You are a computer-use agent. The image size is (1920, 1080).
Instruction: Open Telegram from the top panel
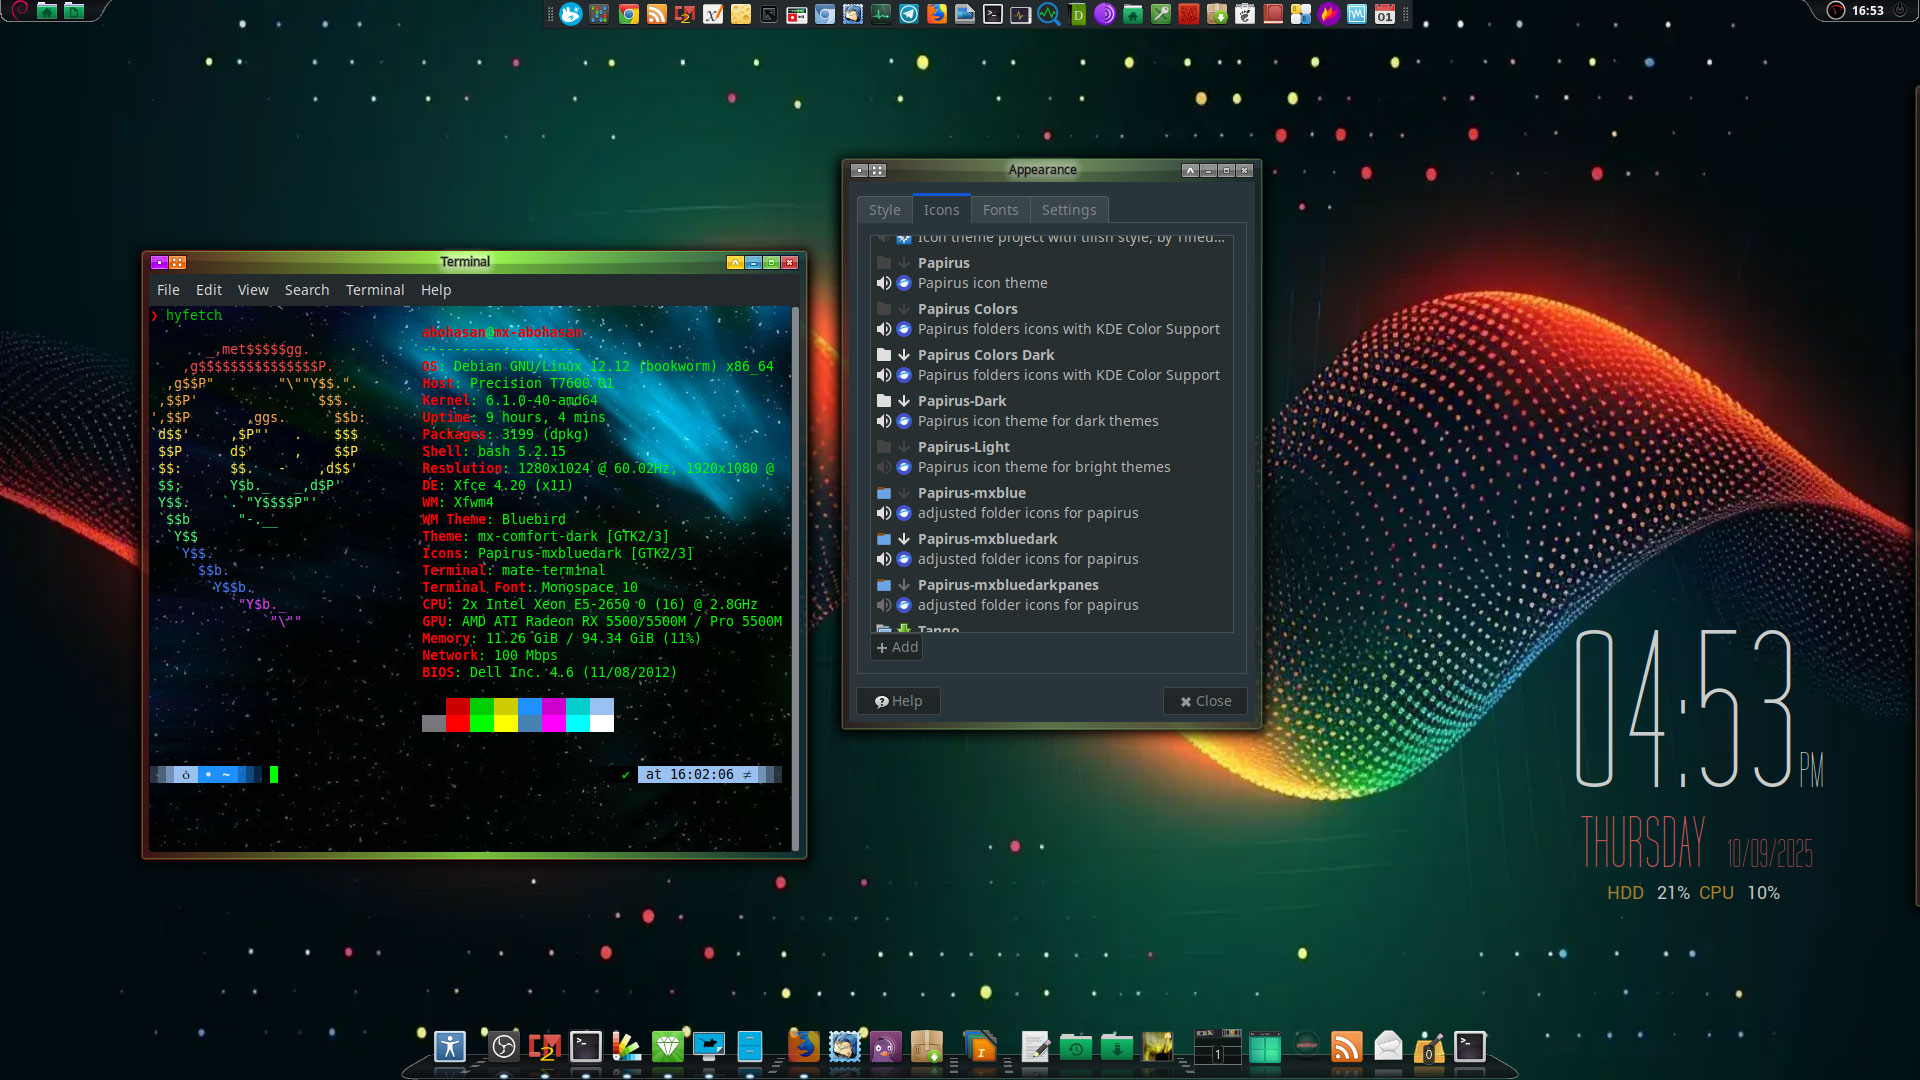[x=909, y=14]
